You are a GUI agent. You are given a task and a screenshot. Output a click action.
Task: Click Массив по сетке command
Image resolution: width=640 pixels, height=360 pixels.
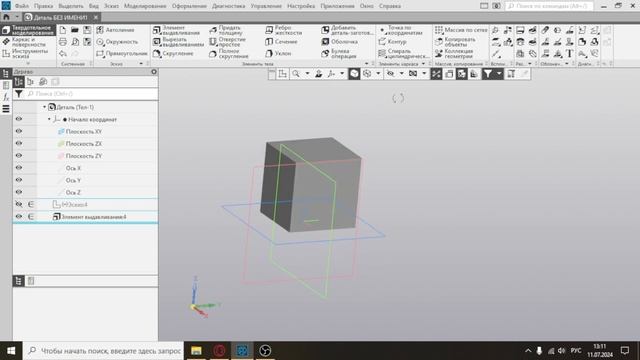coord(461,30)
